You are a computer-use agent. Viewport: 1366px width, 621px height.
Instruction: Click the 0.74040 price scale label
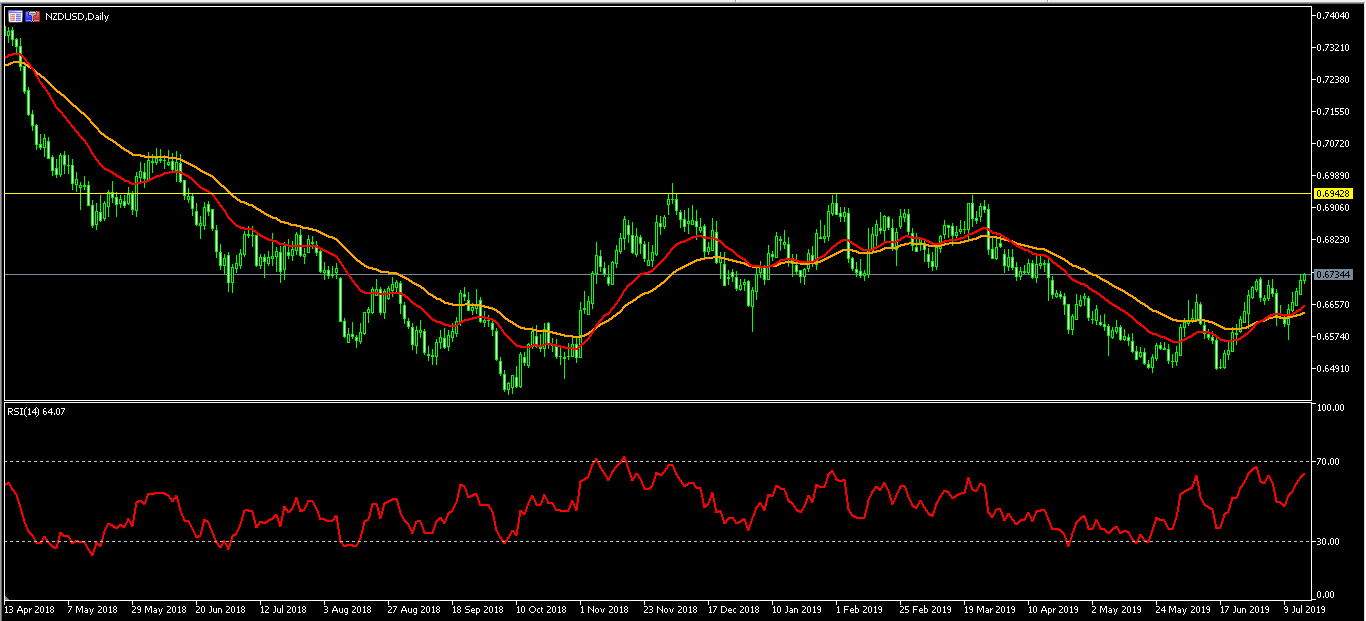1335,16
